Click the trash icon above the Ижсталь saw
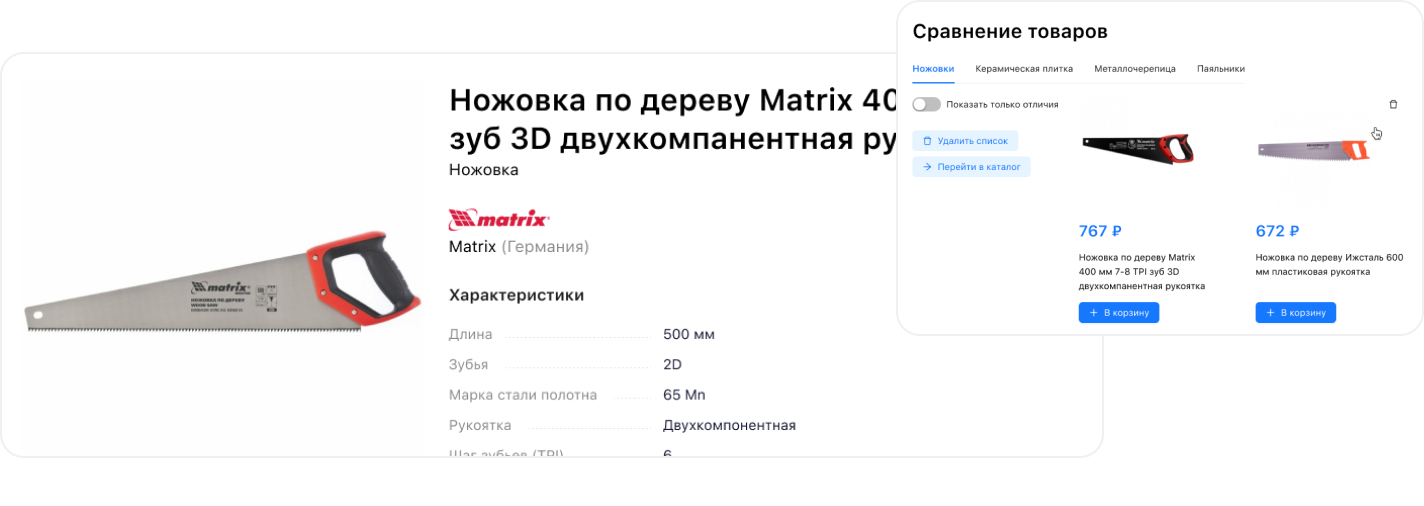 (x=1393, y=104)
